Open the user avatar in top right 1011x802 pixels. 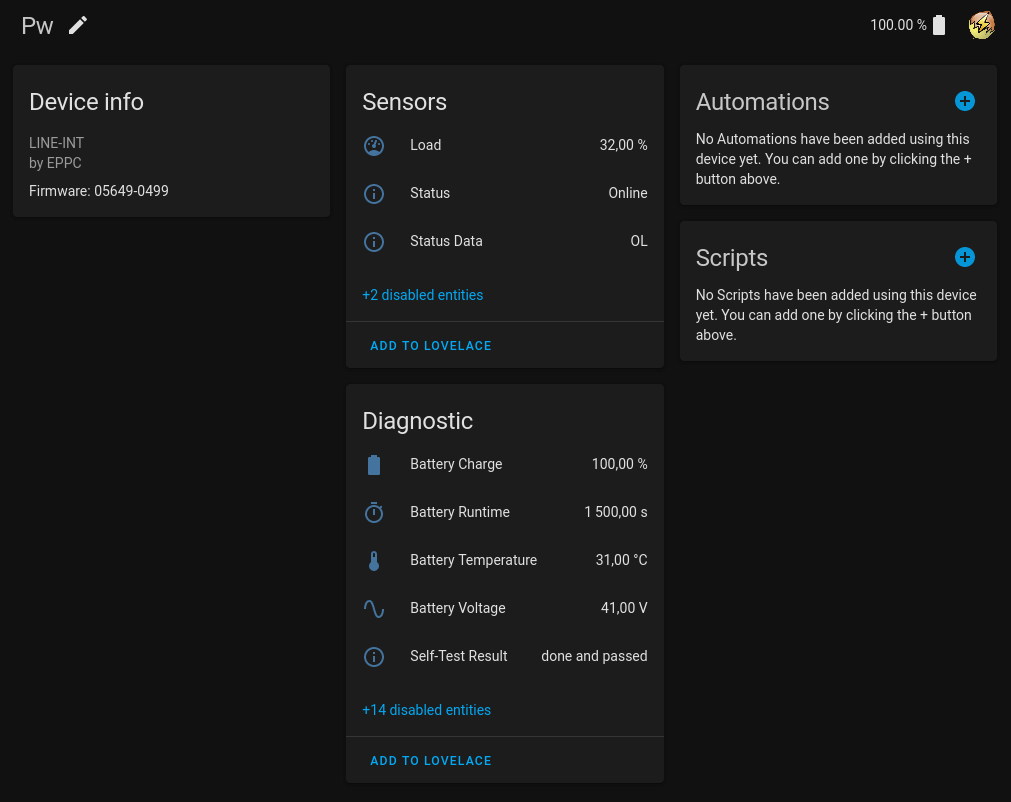981,25
